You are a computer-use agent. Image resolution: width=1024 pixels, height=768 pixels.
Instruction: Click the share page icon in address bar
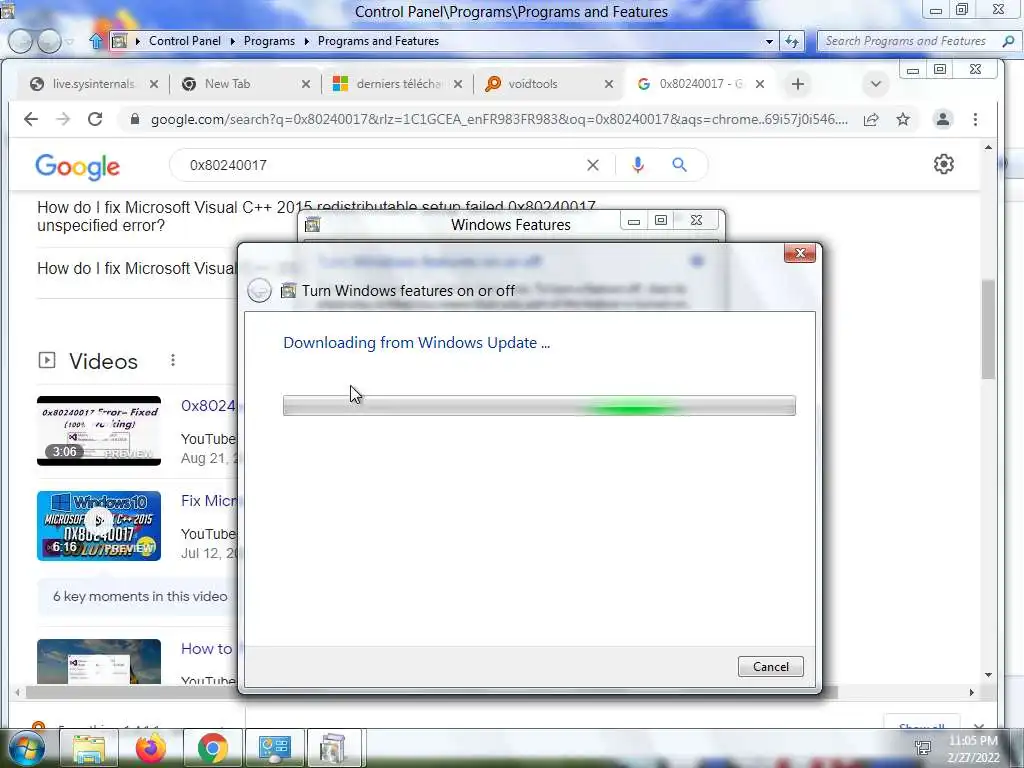[x=871, y=120]
